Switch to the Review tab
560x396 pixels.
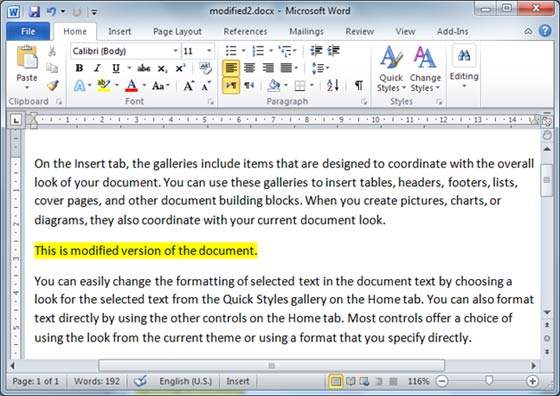click(x=360, y=31)
